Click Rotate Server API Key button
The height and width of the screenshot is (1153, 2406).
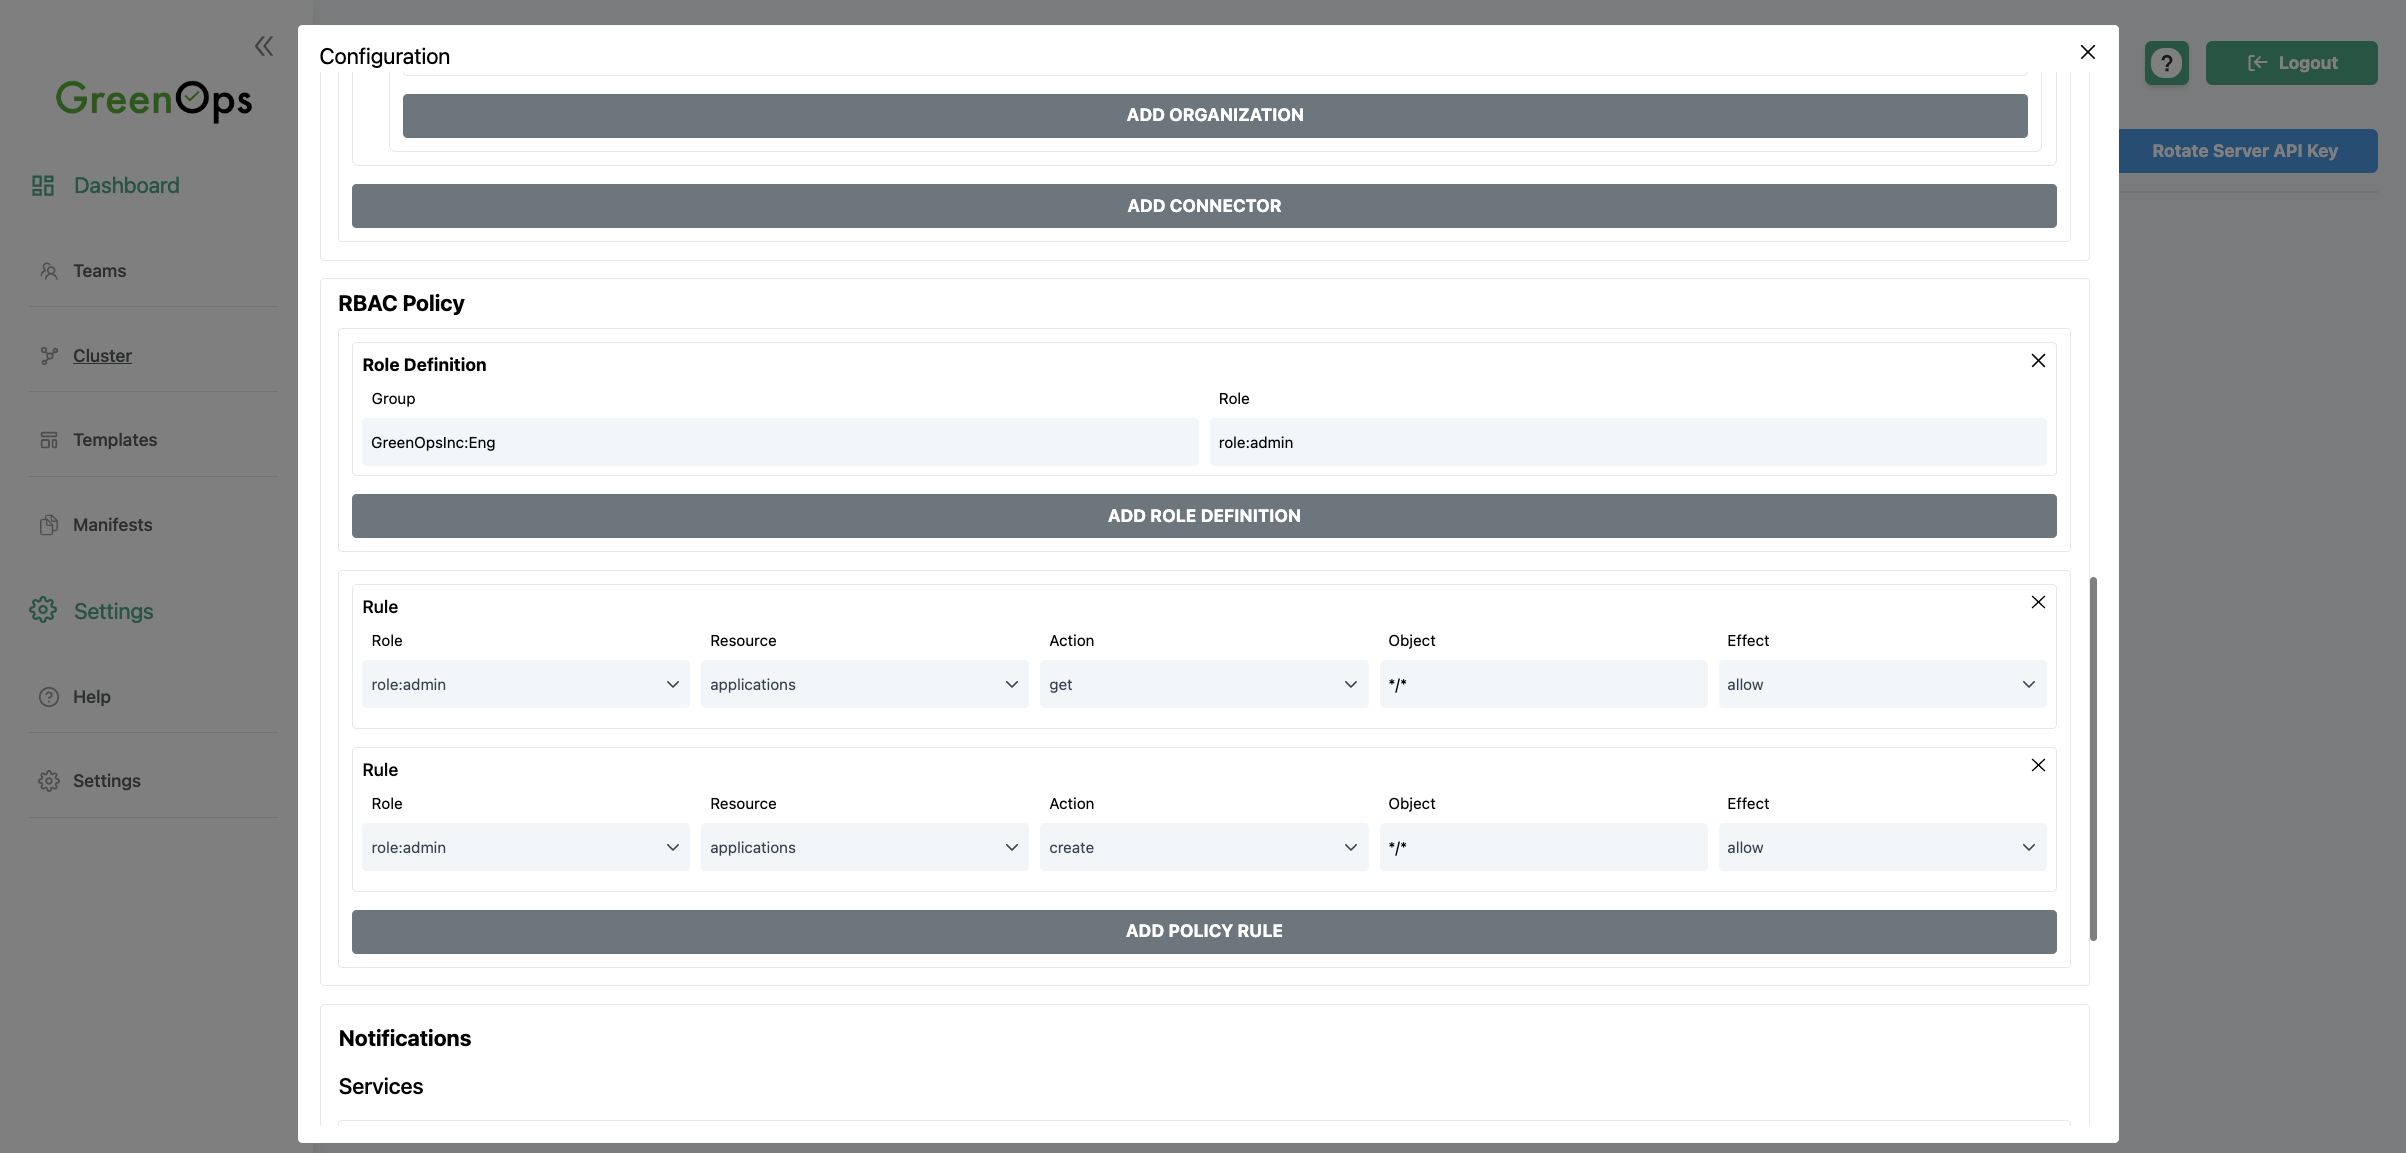click(2247, 151)
